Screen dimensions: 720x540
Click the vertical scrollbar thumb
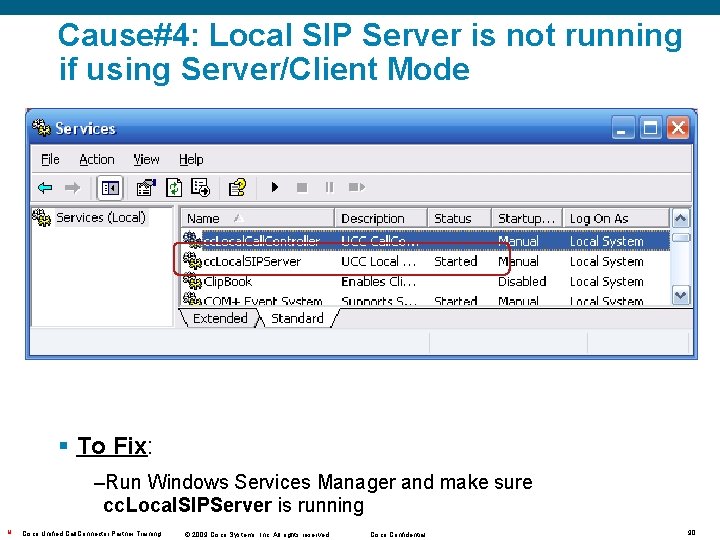click(681, 237)
